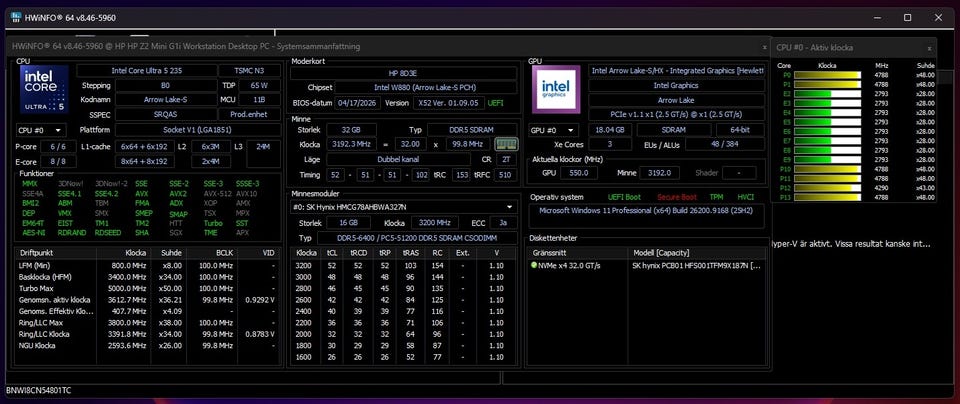This screenshot has width=960, height=404.
Task: Click the green NVMe drive status indicator
Action: tap(534, 266)
